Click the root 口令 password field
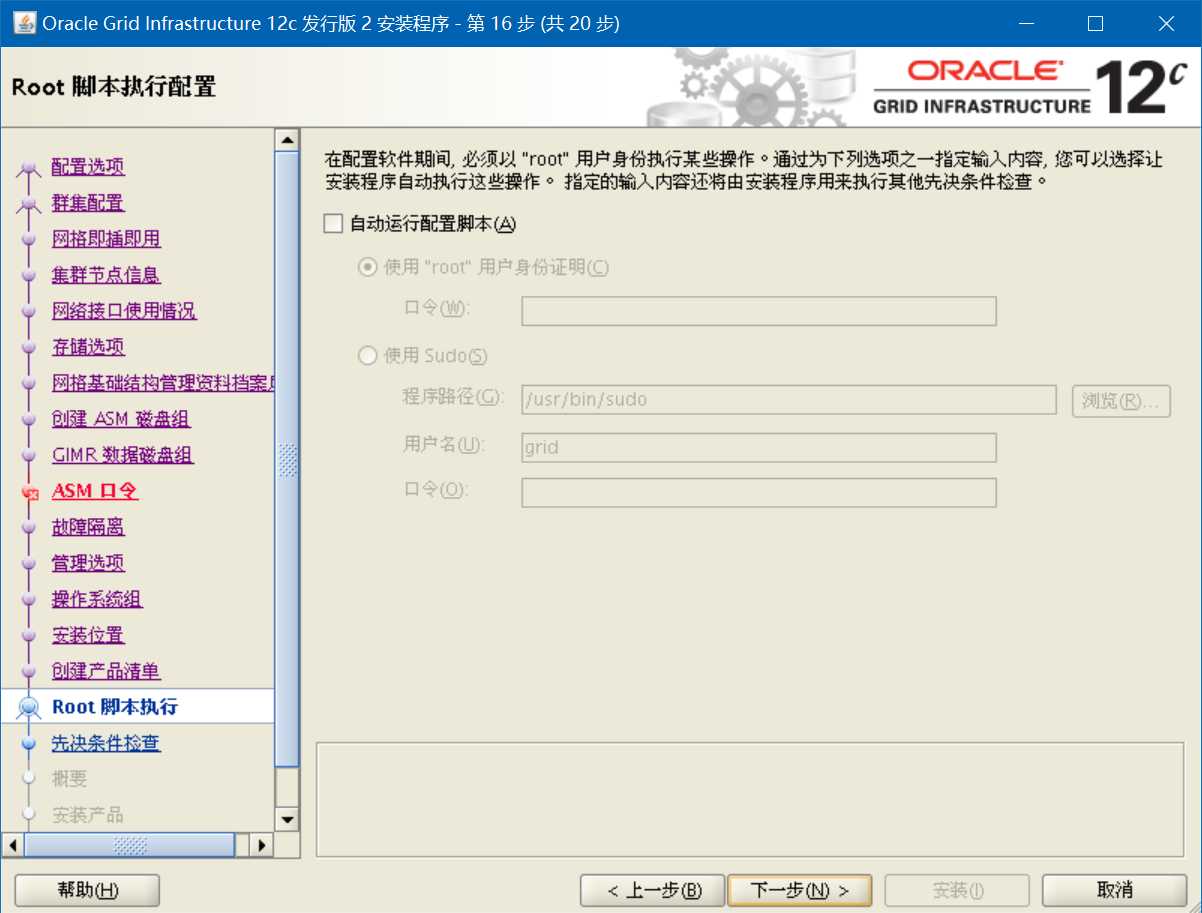This screenshot has width=1202, height=913. (759, 311)
